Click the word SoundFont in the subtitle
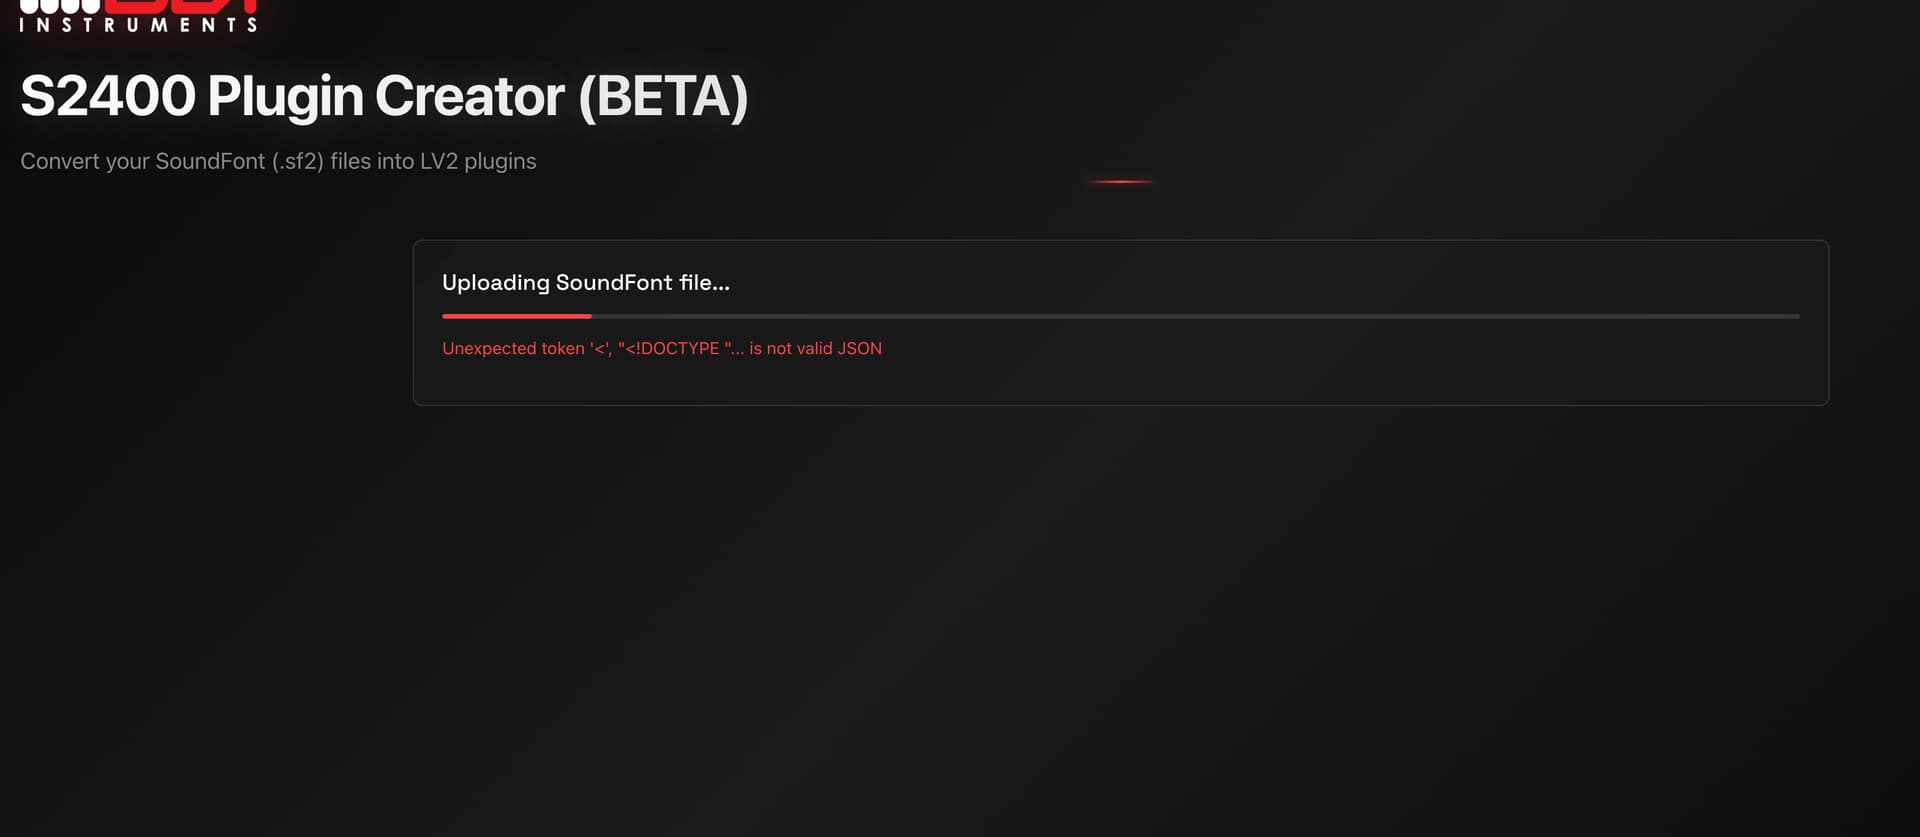Viewport: 1920px width, 837px height. click(x=210, y=161)
